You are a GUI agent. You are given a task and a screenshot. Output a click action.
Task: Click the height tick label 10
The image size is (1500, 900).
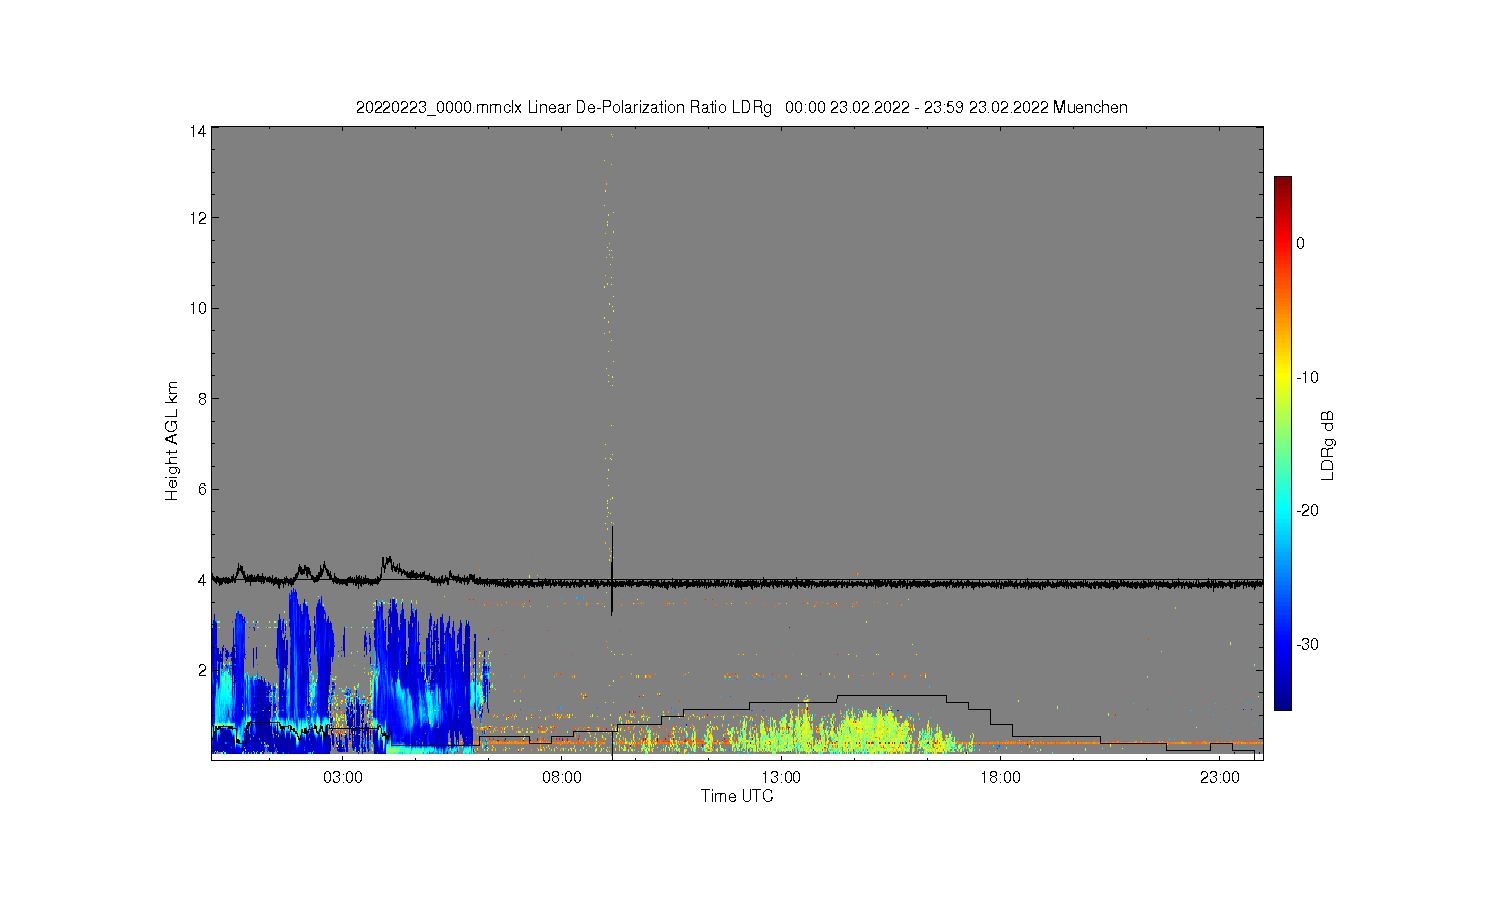click(198, 308)
